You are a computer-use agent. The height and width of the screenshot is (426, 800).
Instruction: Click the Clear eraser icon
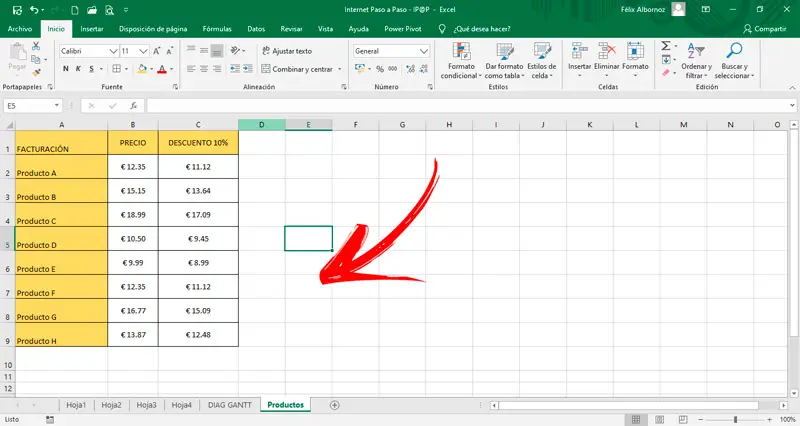click(666, 73)
